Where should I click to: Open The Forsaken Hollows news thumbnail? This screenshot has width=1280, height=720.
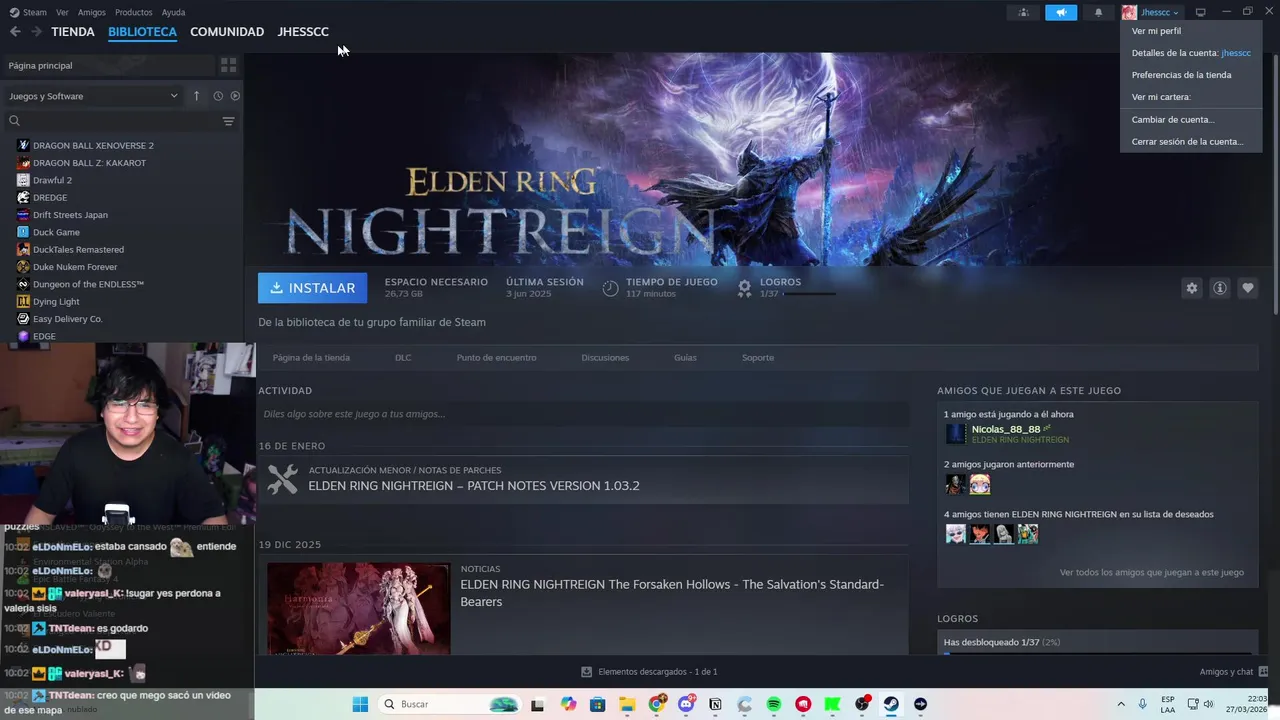[359, 609]
